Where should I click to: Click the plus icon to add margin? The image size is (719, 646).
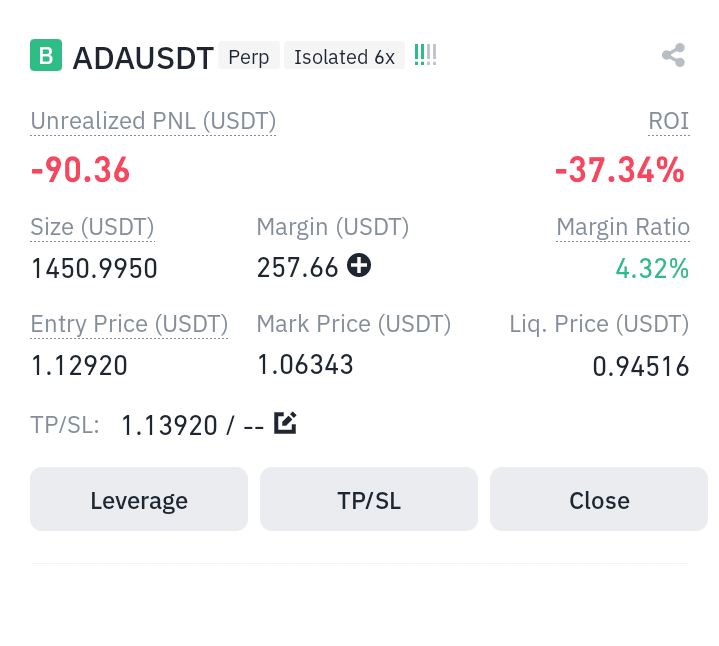click(x=359, y=265)
